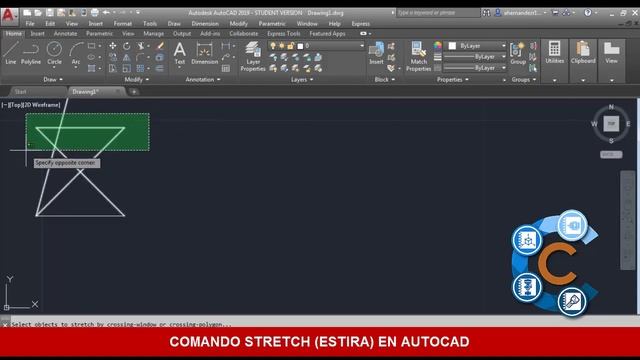Viewport: 640px width, 360px height.
Task: Open the File menu
Action: 30,24
